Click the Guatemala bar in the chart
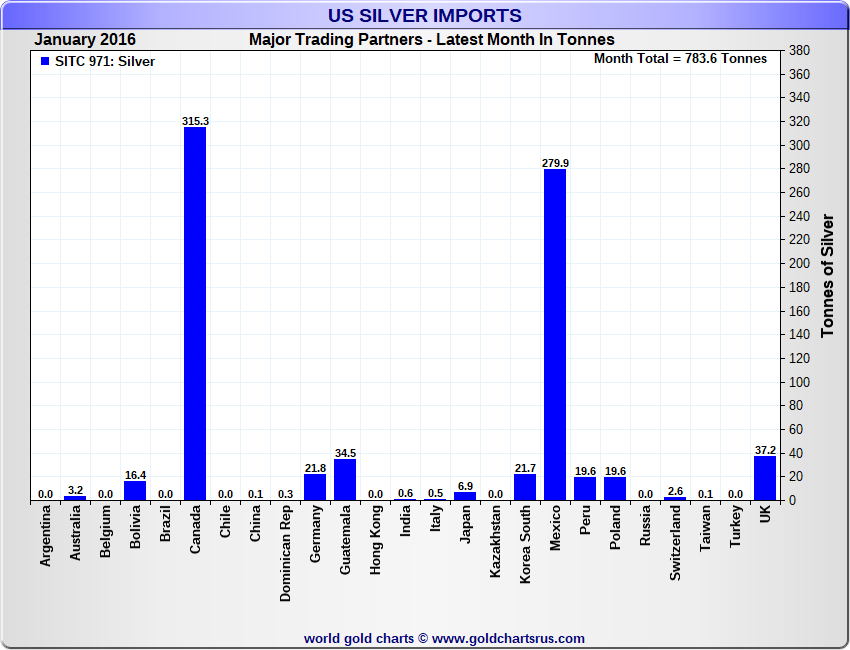Viewport: 850px width, 650px height. coord(345,479)
